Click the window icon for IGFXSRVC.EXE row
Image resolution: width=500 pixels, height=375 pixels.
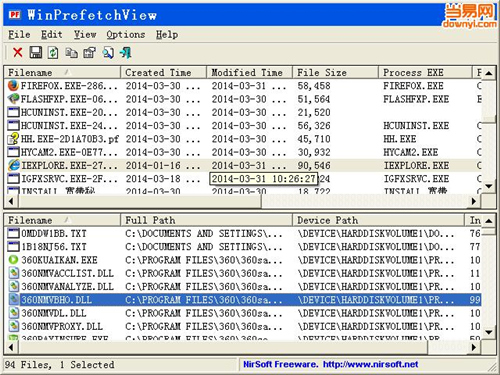pos(13,179)
